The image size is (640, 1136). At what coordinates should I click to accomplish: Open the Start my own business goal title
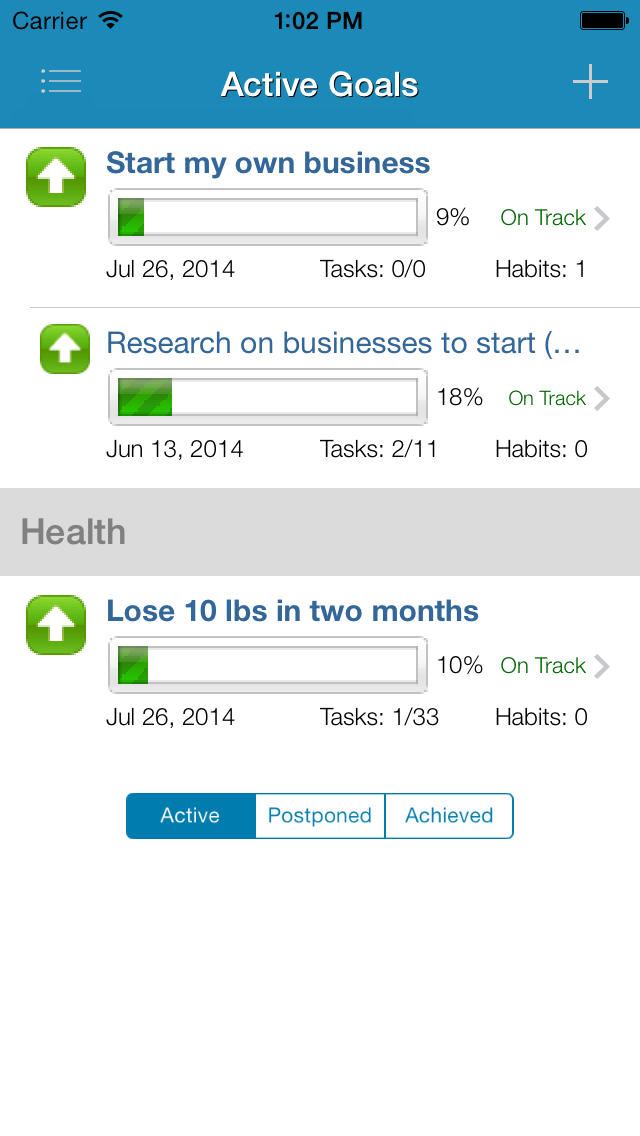tap(268, 163)
